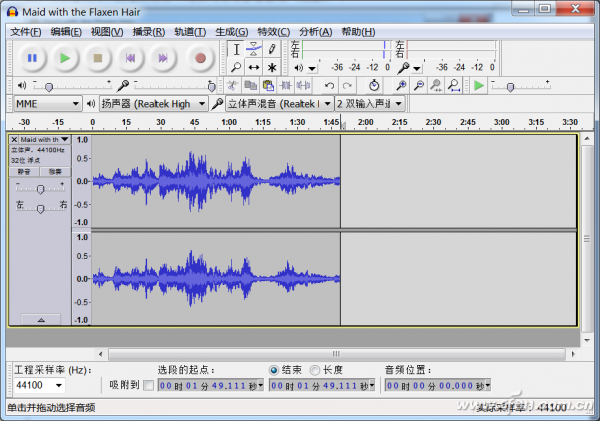
Task: Open the File (文件) menu
Action: click(26, 32)
